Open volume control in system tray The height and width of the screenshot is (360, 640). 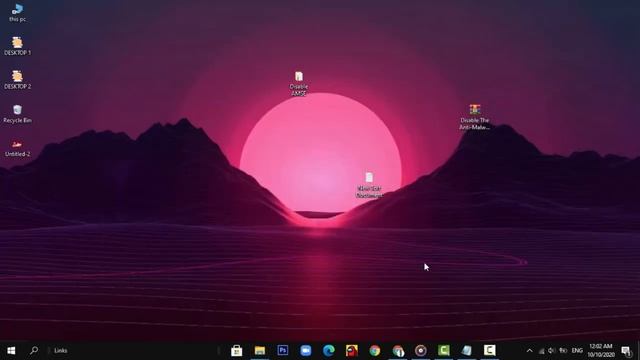551,351
